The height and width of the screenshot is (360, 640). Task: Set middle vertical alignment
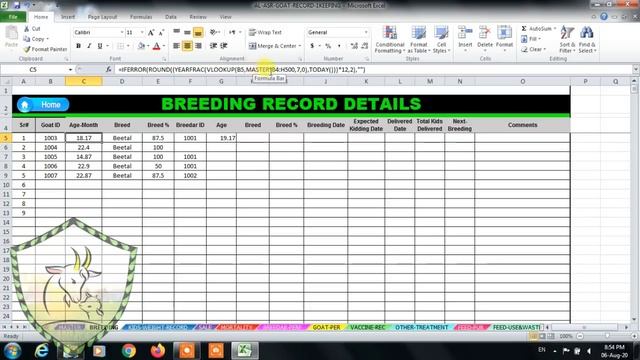click(x=187, y=32)
